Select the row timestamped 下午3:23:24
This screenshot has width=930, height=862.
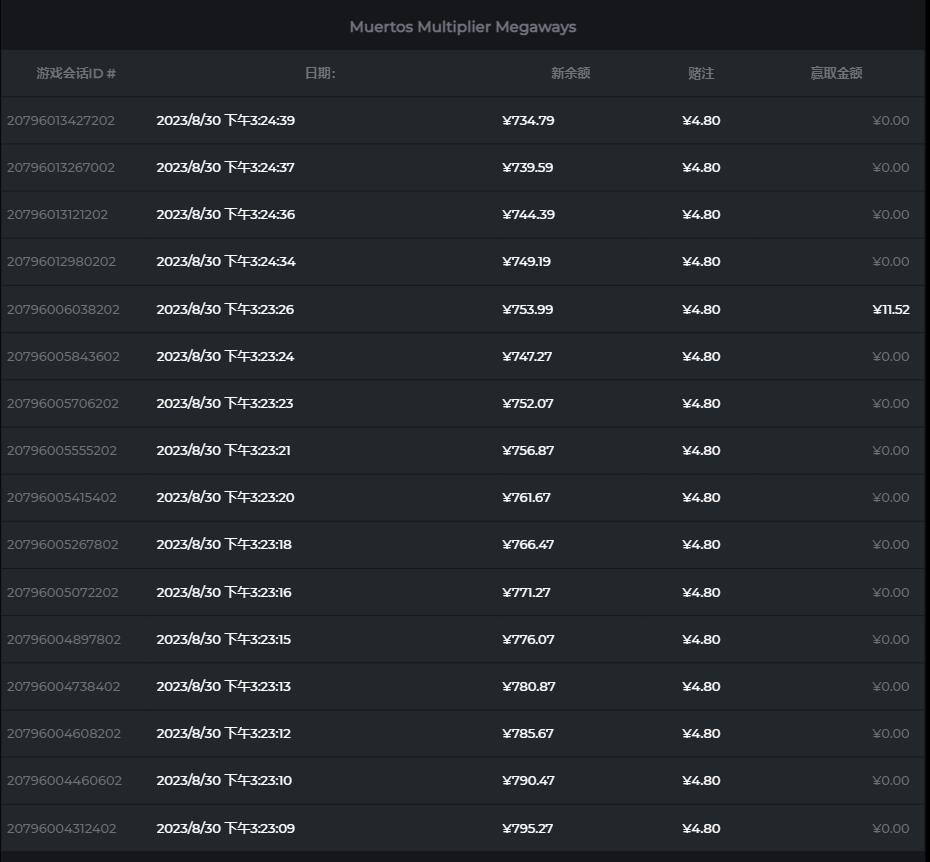[225, 357]
